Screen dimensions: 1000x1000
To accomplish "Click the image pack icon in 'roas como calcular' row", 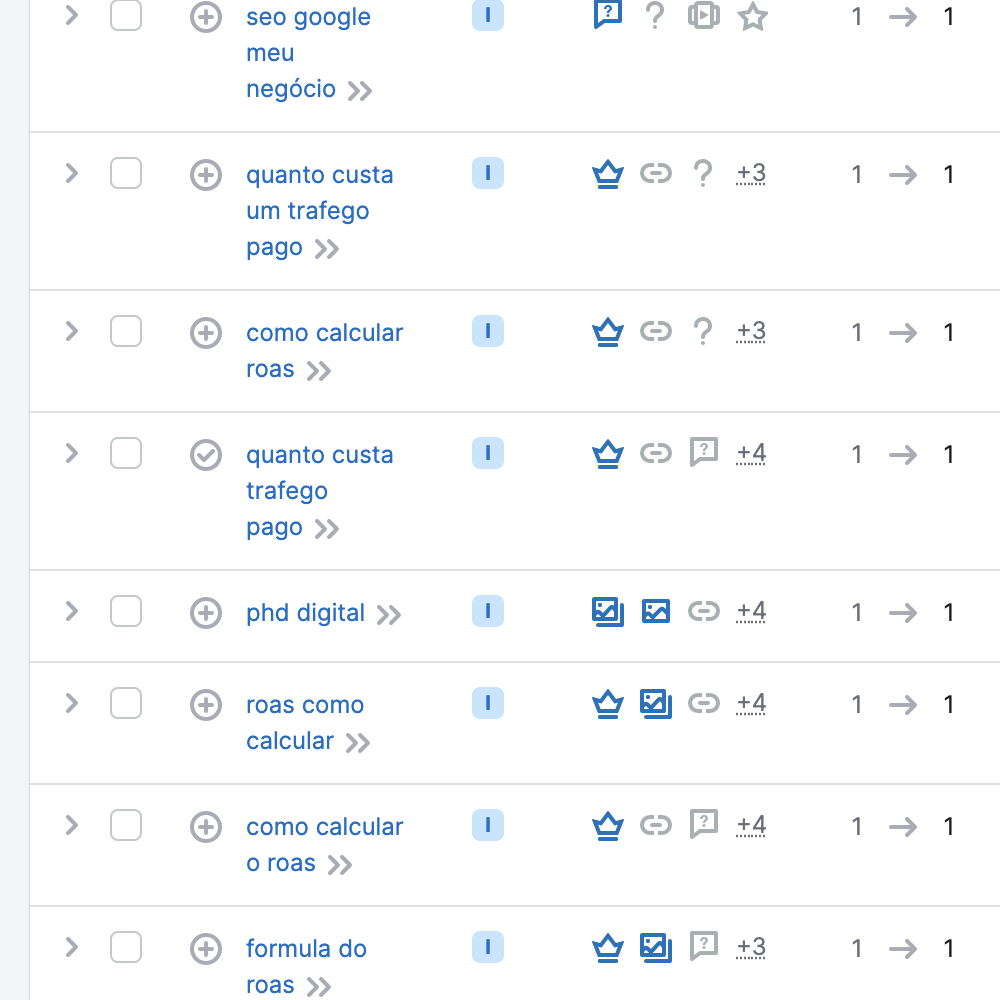I will [x=656, y=703].
